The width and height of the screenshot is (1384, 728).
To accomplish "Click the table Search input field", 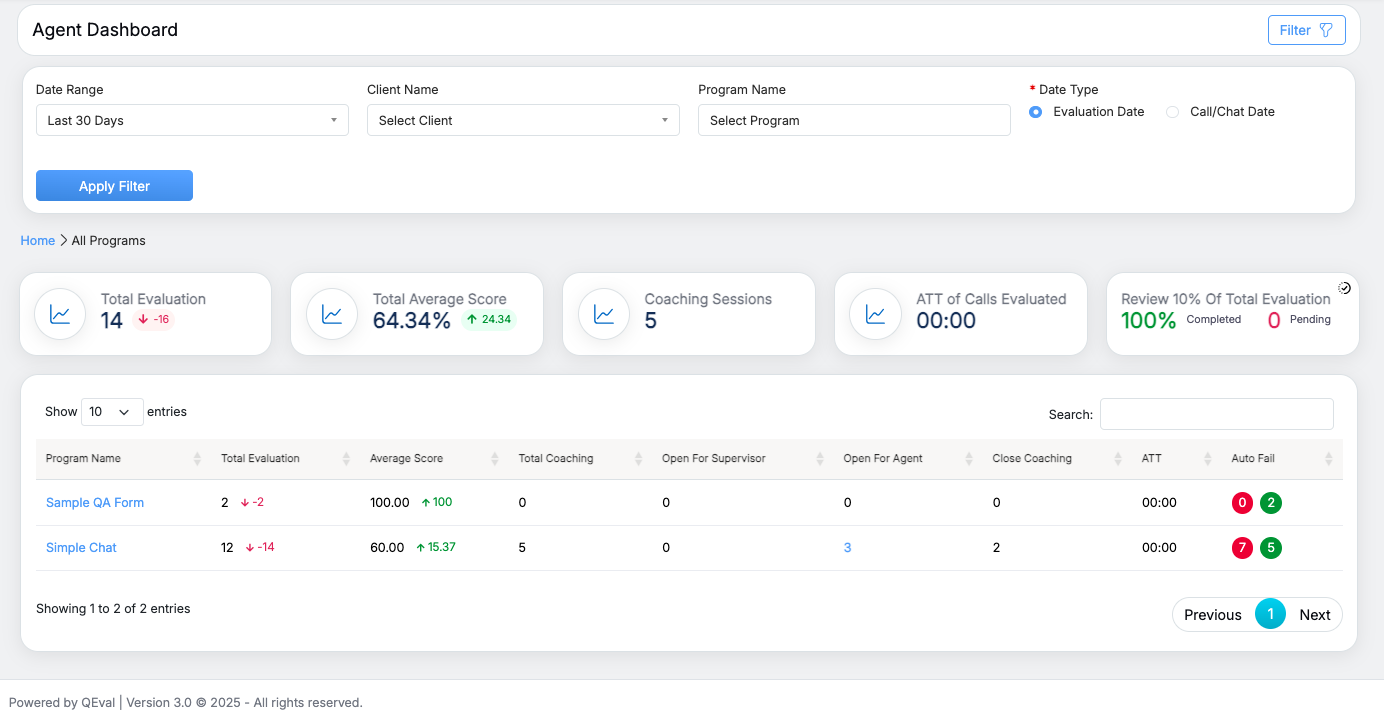I will coord(1216,414).
